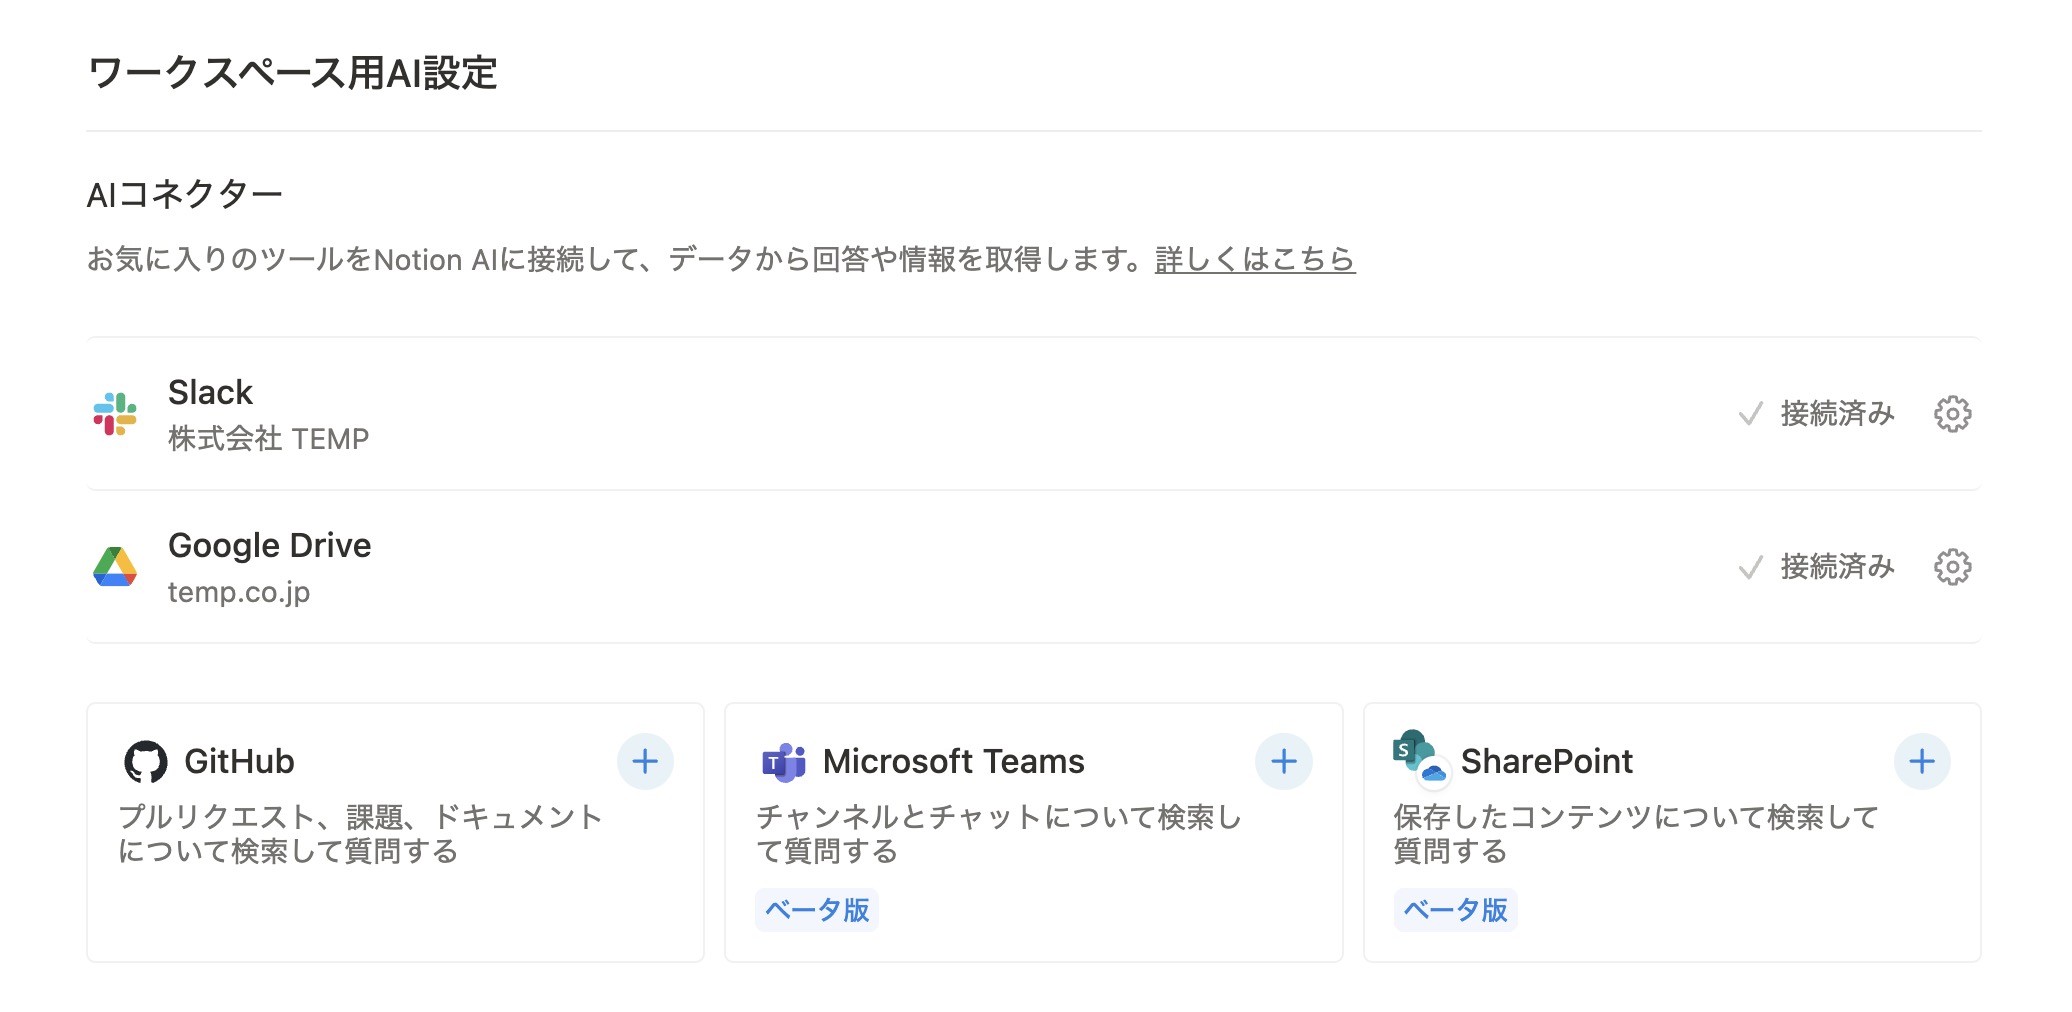Click the SharePoint card title

[1546, 762]
